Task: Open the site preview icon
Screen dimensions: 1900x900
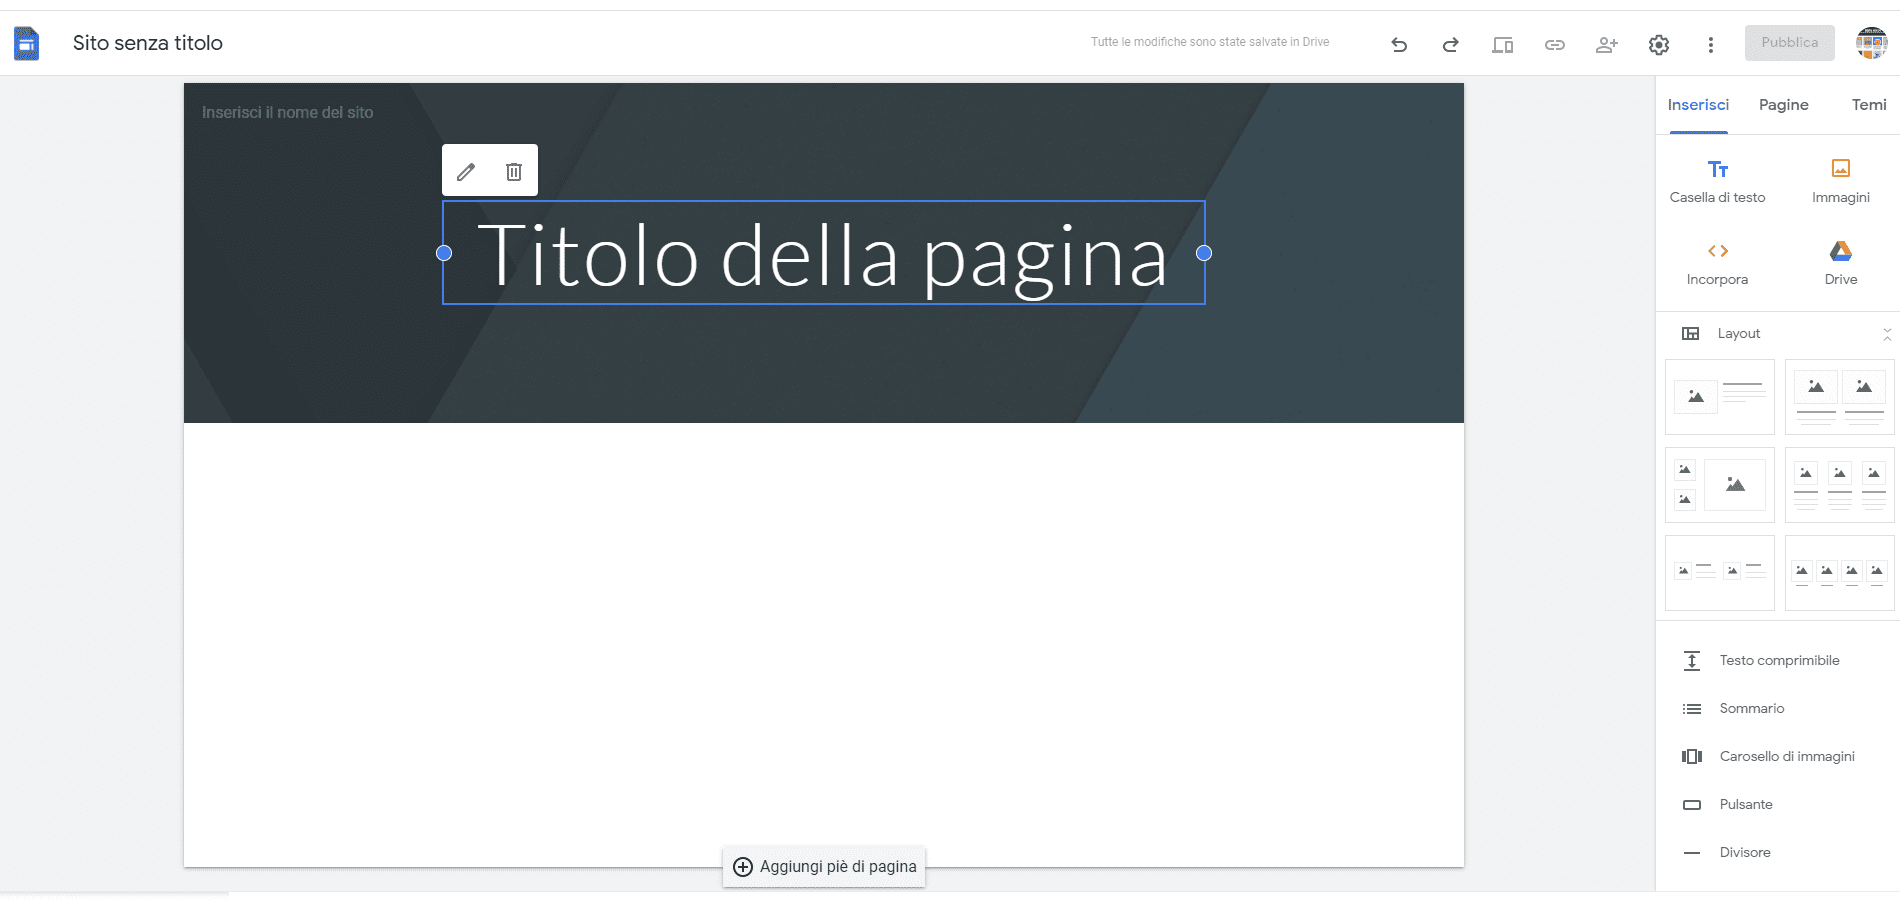Action: [x=1502, y=44]
